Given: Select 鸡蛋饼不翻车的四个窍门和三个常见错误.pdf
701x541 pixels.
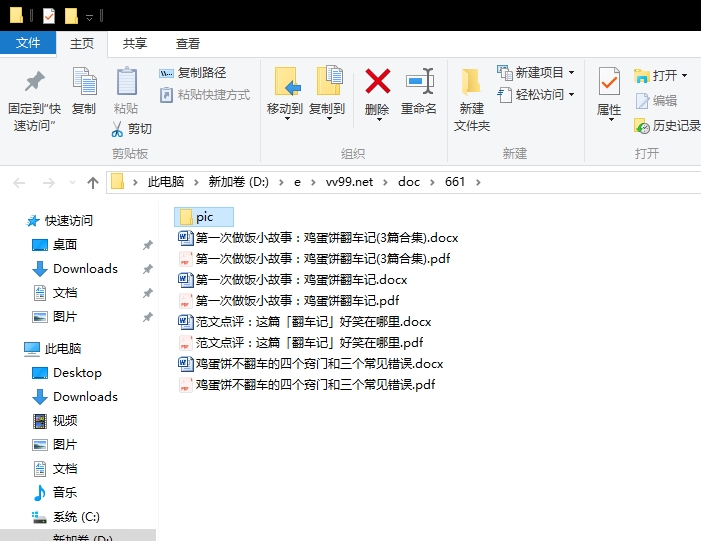Looking at the screenshot, I should (x=307, y=385).
